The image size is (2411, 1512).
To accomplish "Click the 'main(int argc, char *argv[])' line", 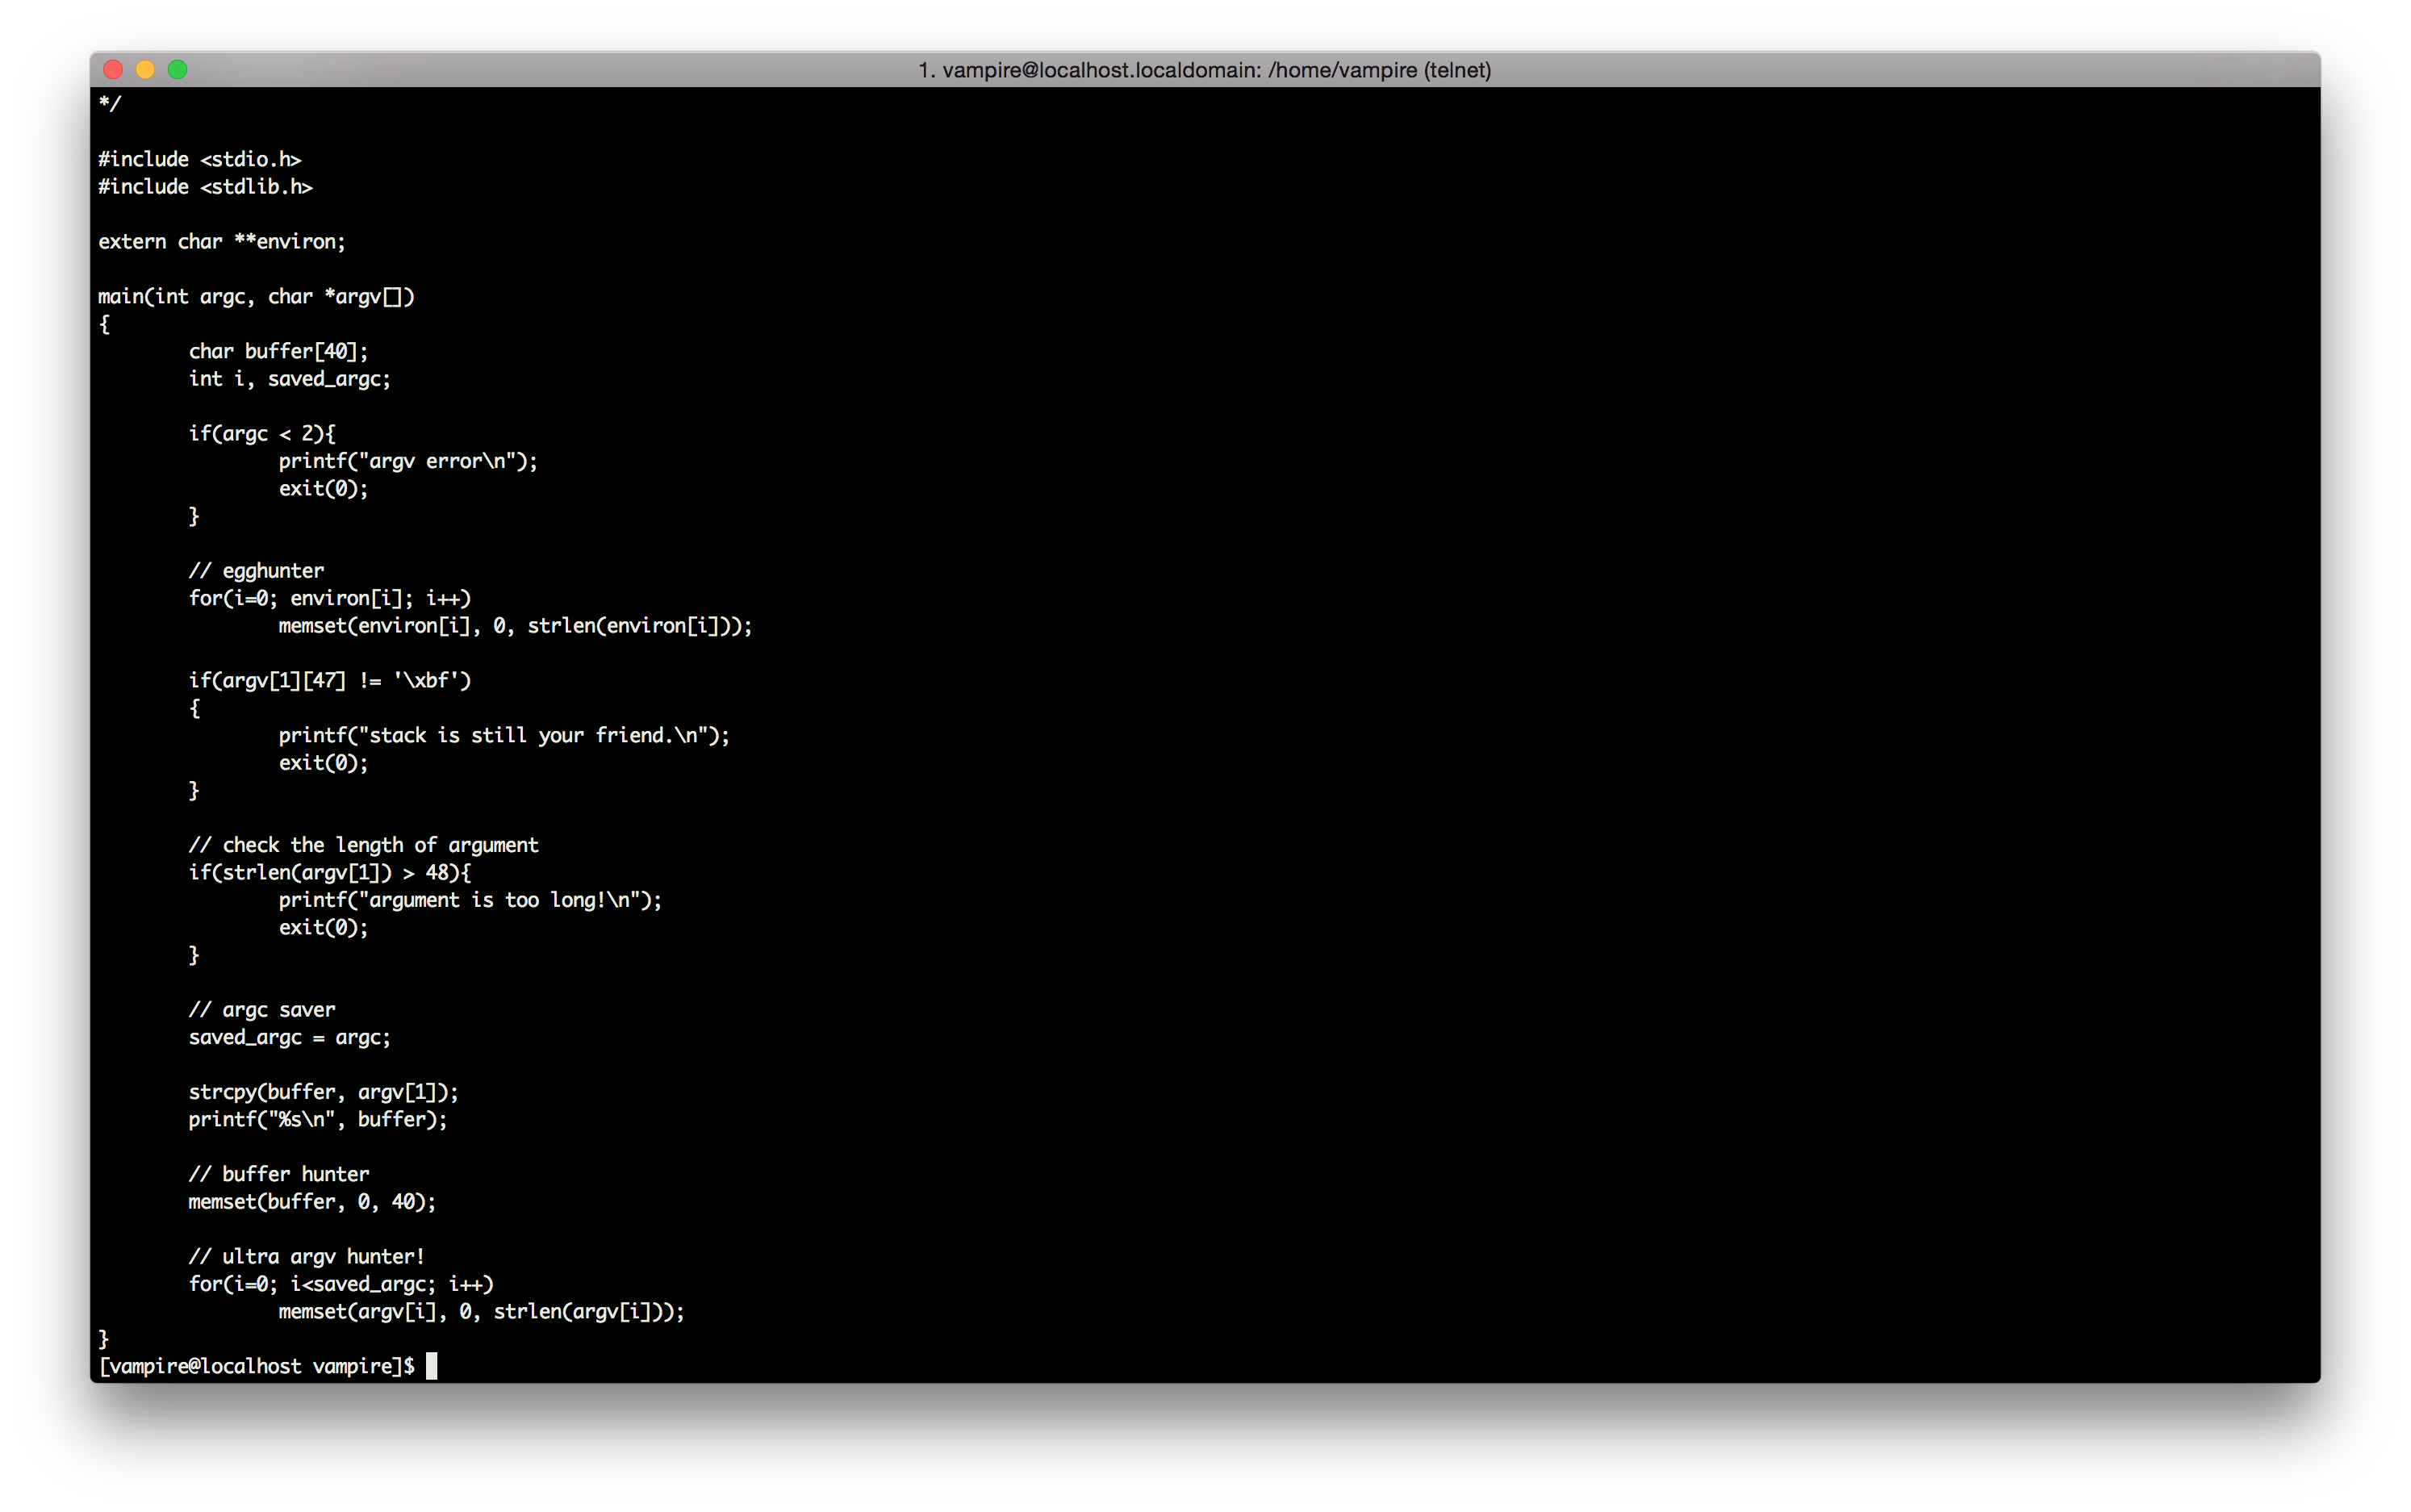I will coord(255,297).
